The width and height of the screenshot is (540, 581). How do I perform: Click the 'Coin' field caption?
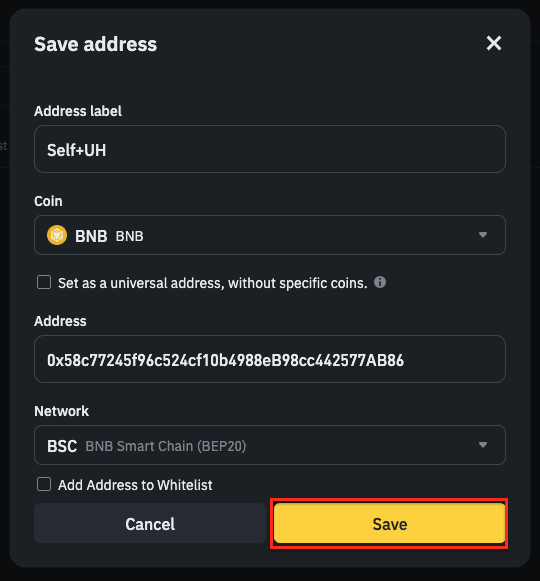tap(48, 201)
